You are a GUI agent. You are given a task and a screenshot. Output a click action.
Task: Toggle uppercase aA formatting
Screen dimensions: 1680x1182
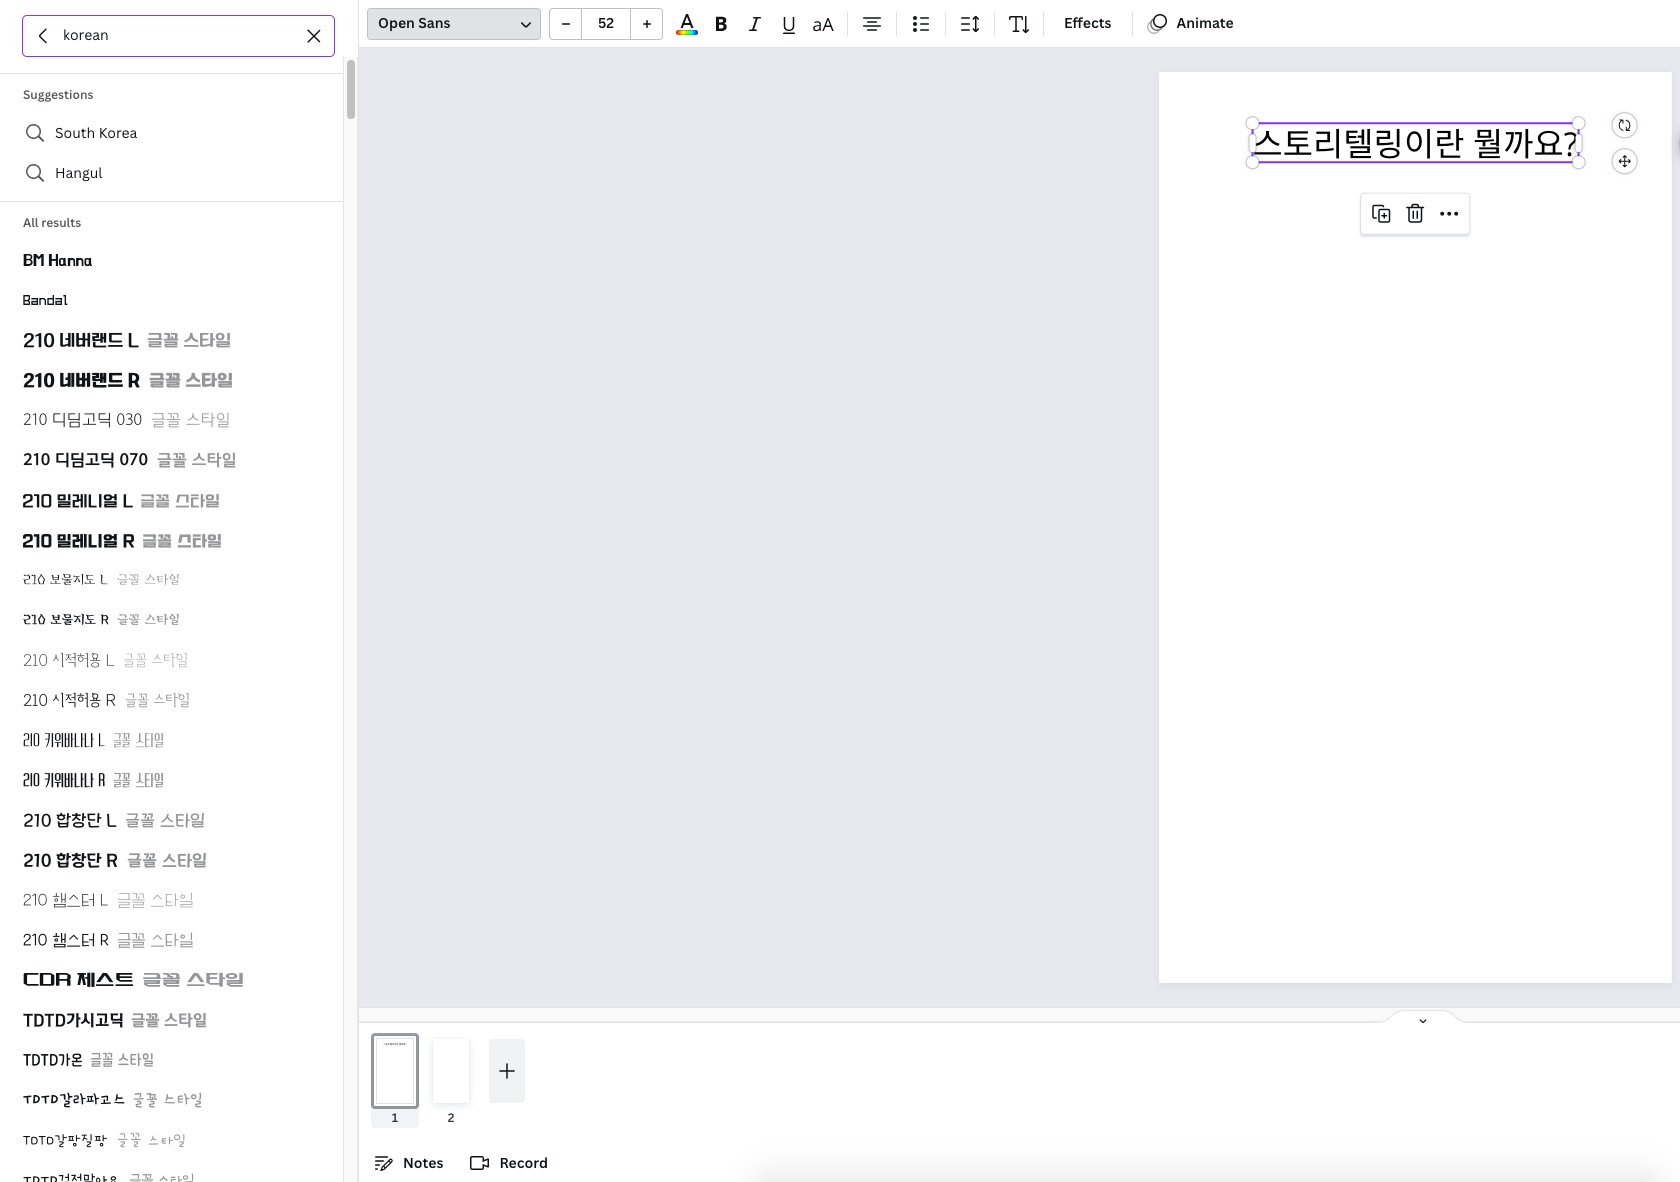point(823,24)
